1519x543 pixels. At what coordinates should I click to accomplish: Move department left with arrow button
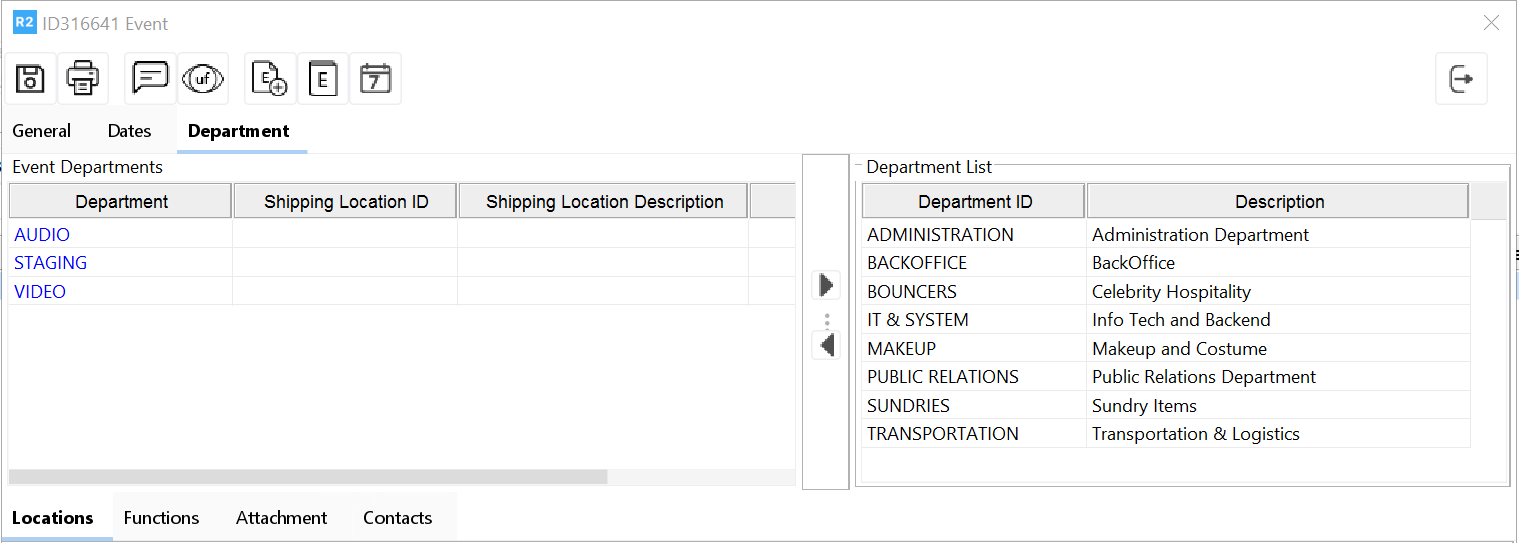(x=826, y=345)
